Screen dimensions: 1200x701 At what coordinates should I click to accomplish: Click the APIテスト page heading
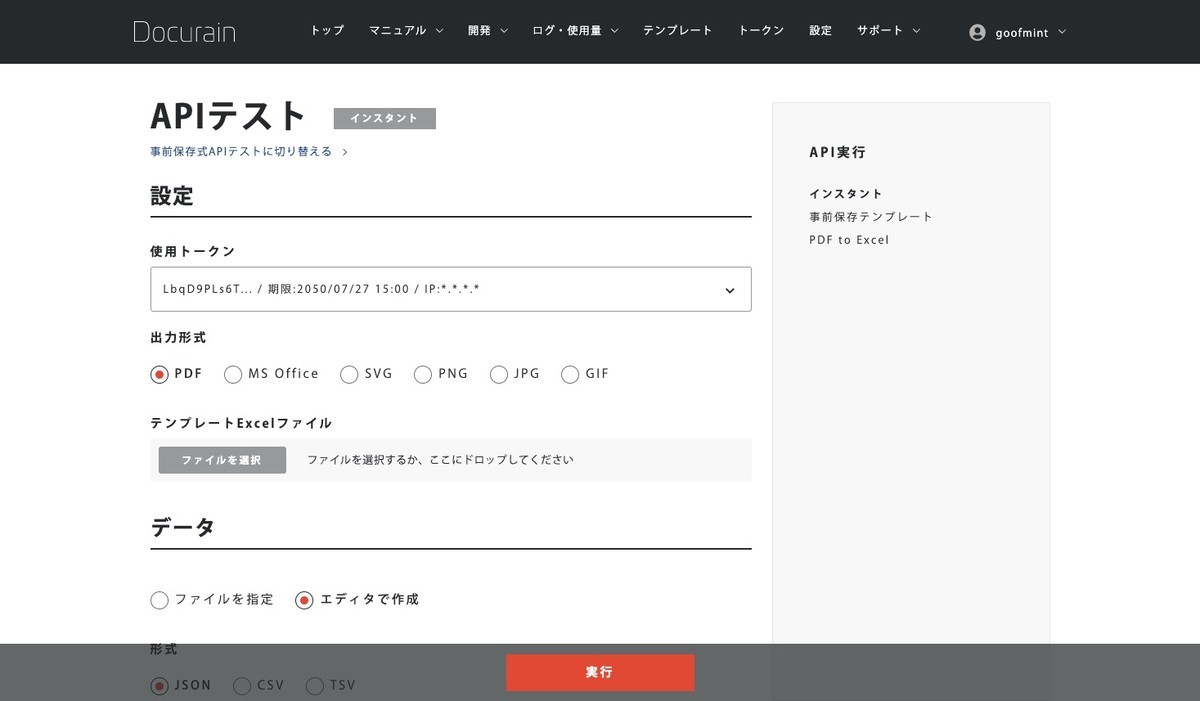(x=229, y=117)
